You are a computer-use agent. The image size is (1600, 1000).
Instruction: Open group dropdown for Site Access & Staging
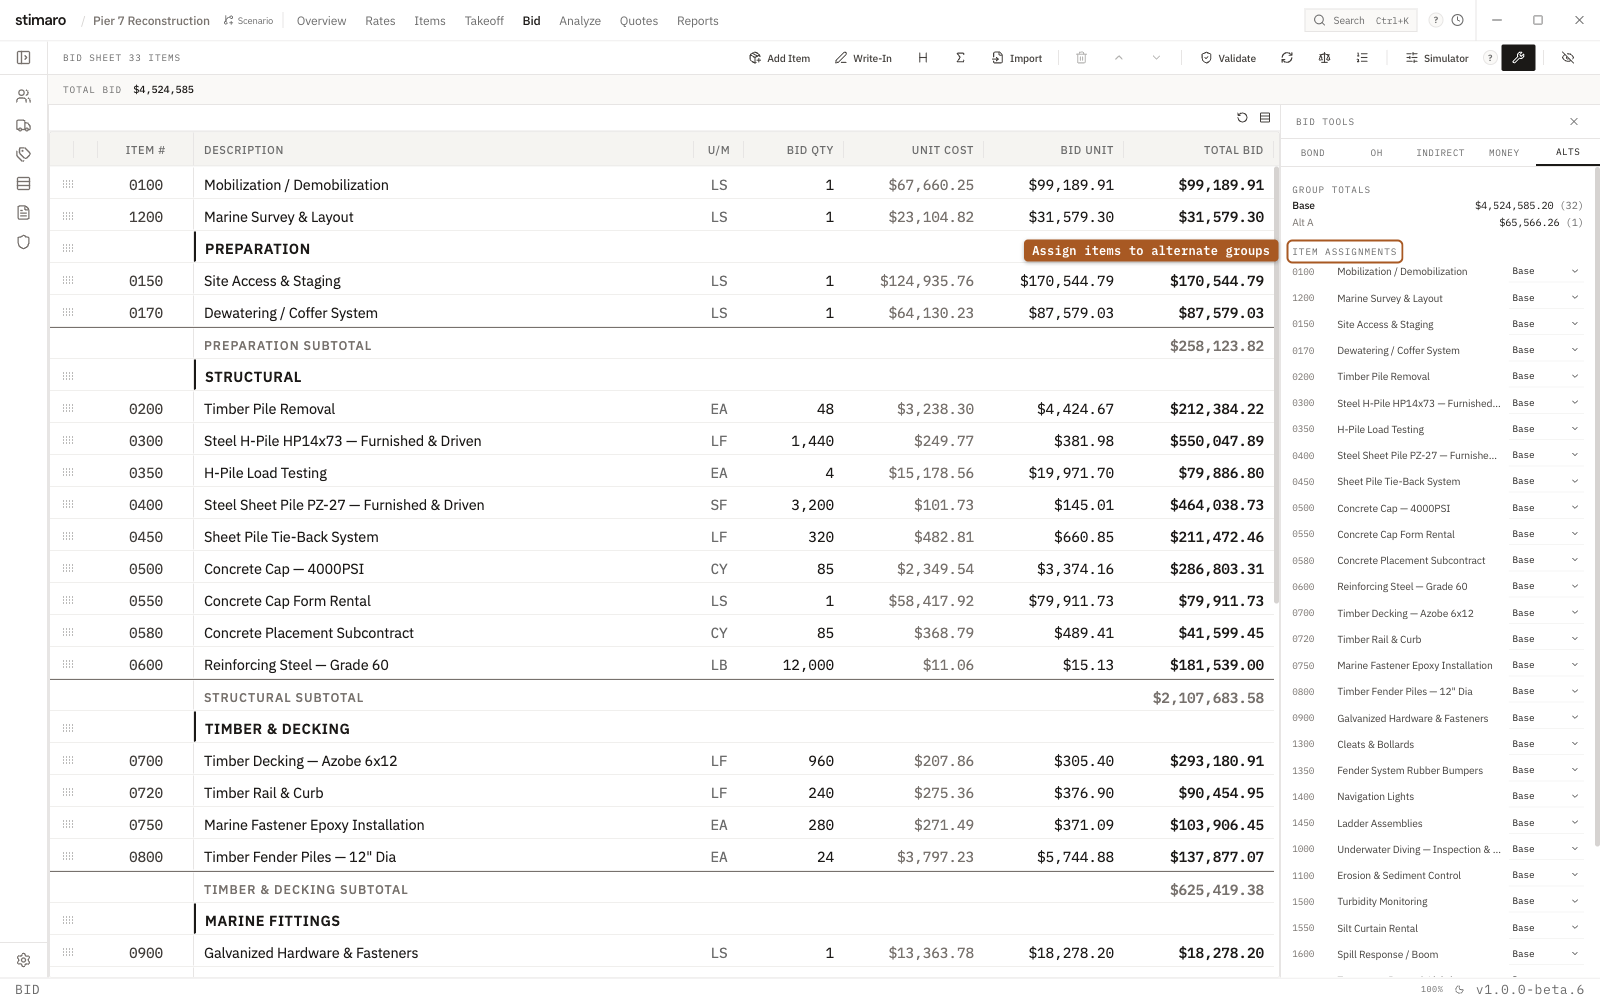[1545, 324]
